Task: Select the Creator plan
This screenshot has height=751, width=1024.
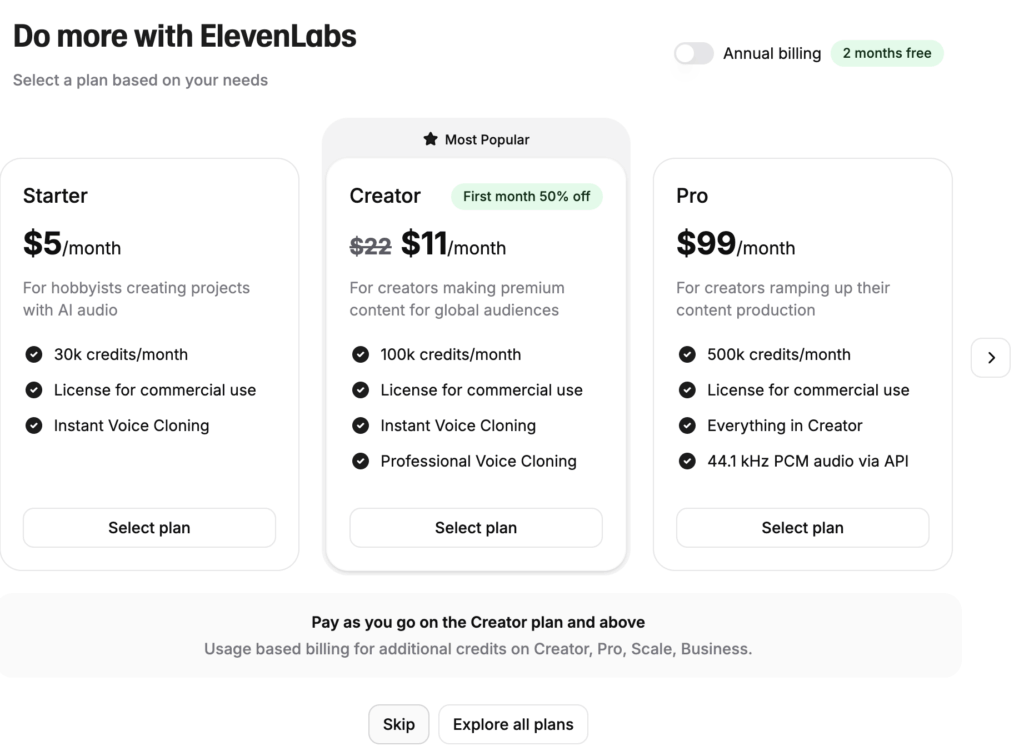Action: [x=476, y=528]
